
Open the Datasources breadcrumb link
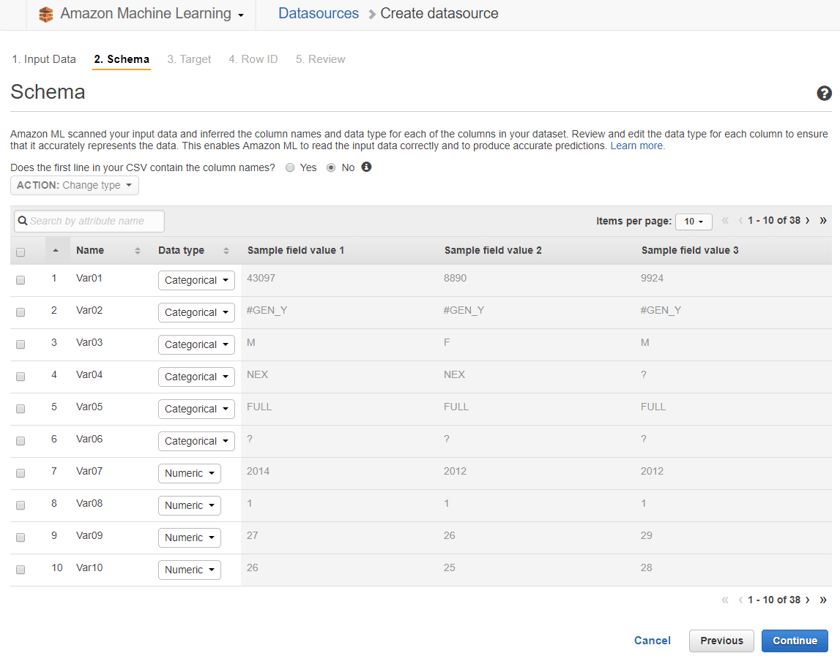tap(318, 13)
